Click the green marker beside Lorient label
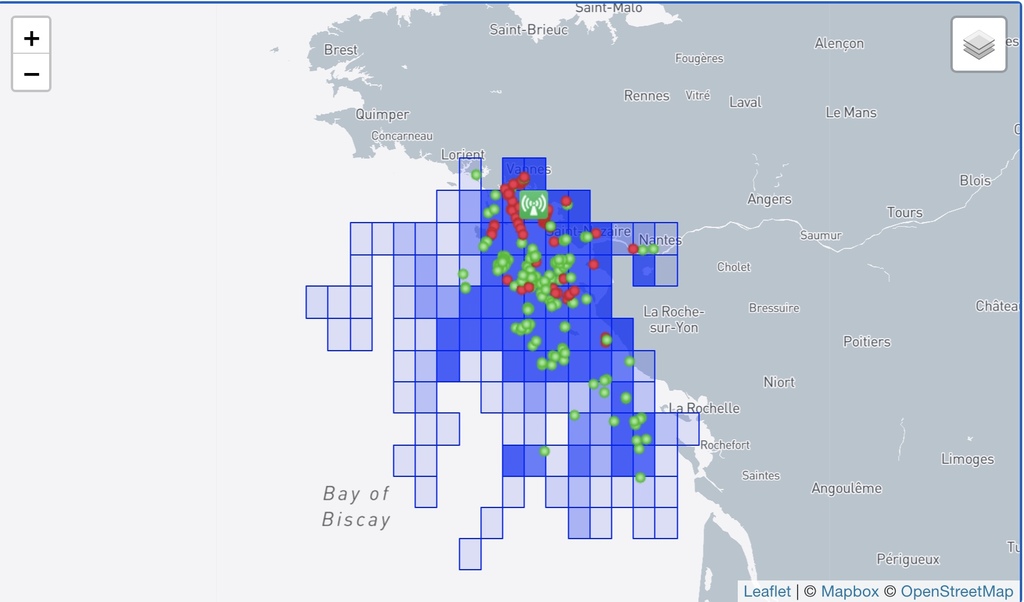 pos(476,174)
